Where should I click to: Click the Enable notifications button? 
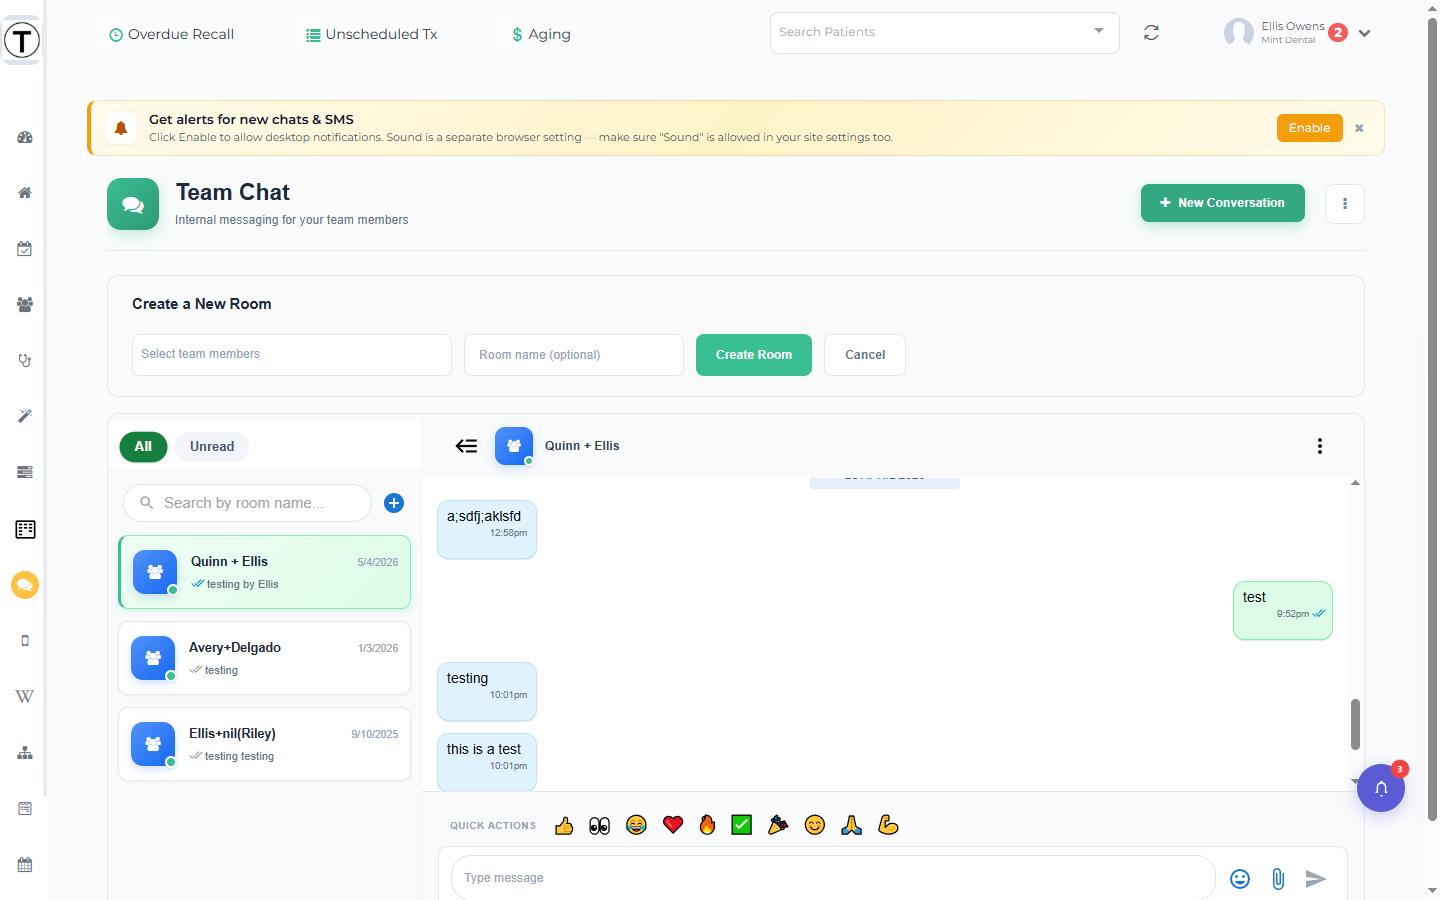coord(1309,128)
